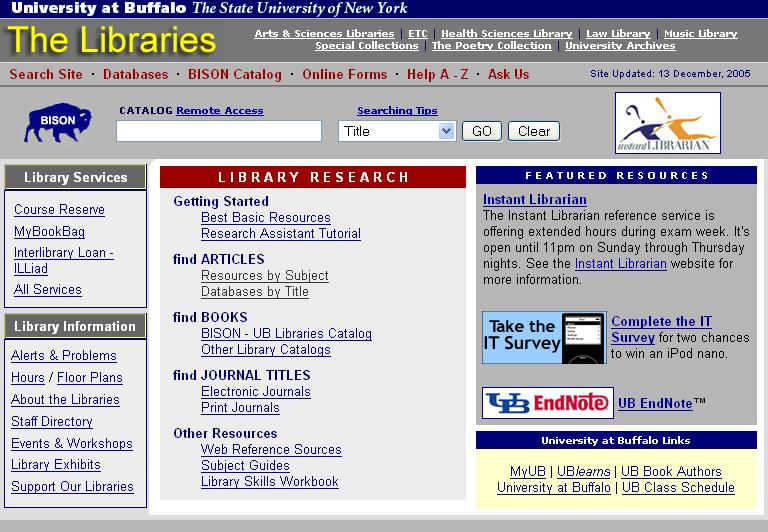Open Support Our Libraries link
The image size is (768, 532).
point(72,487)
